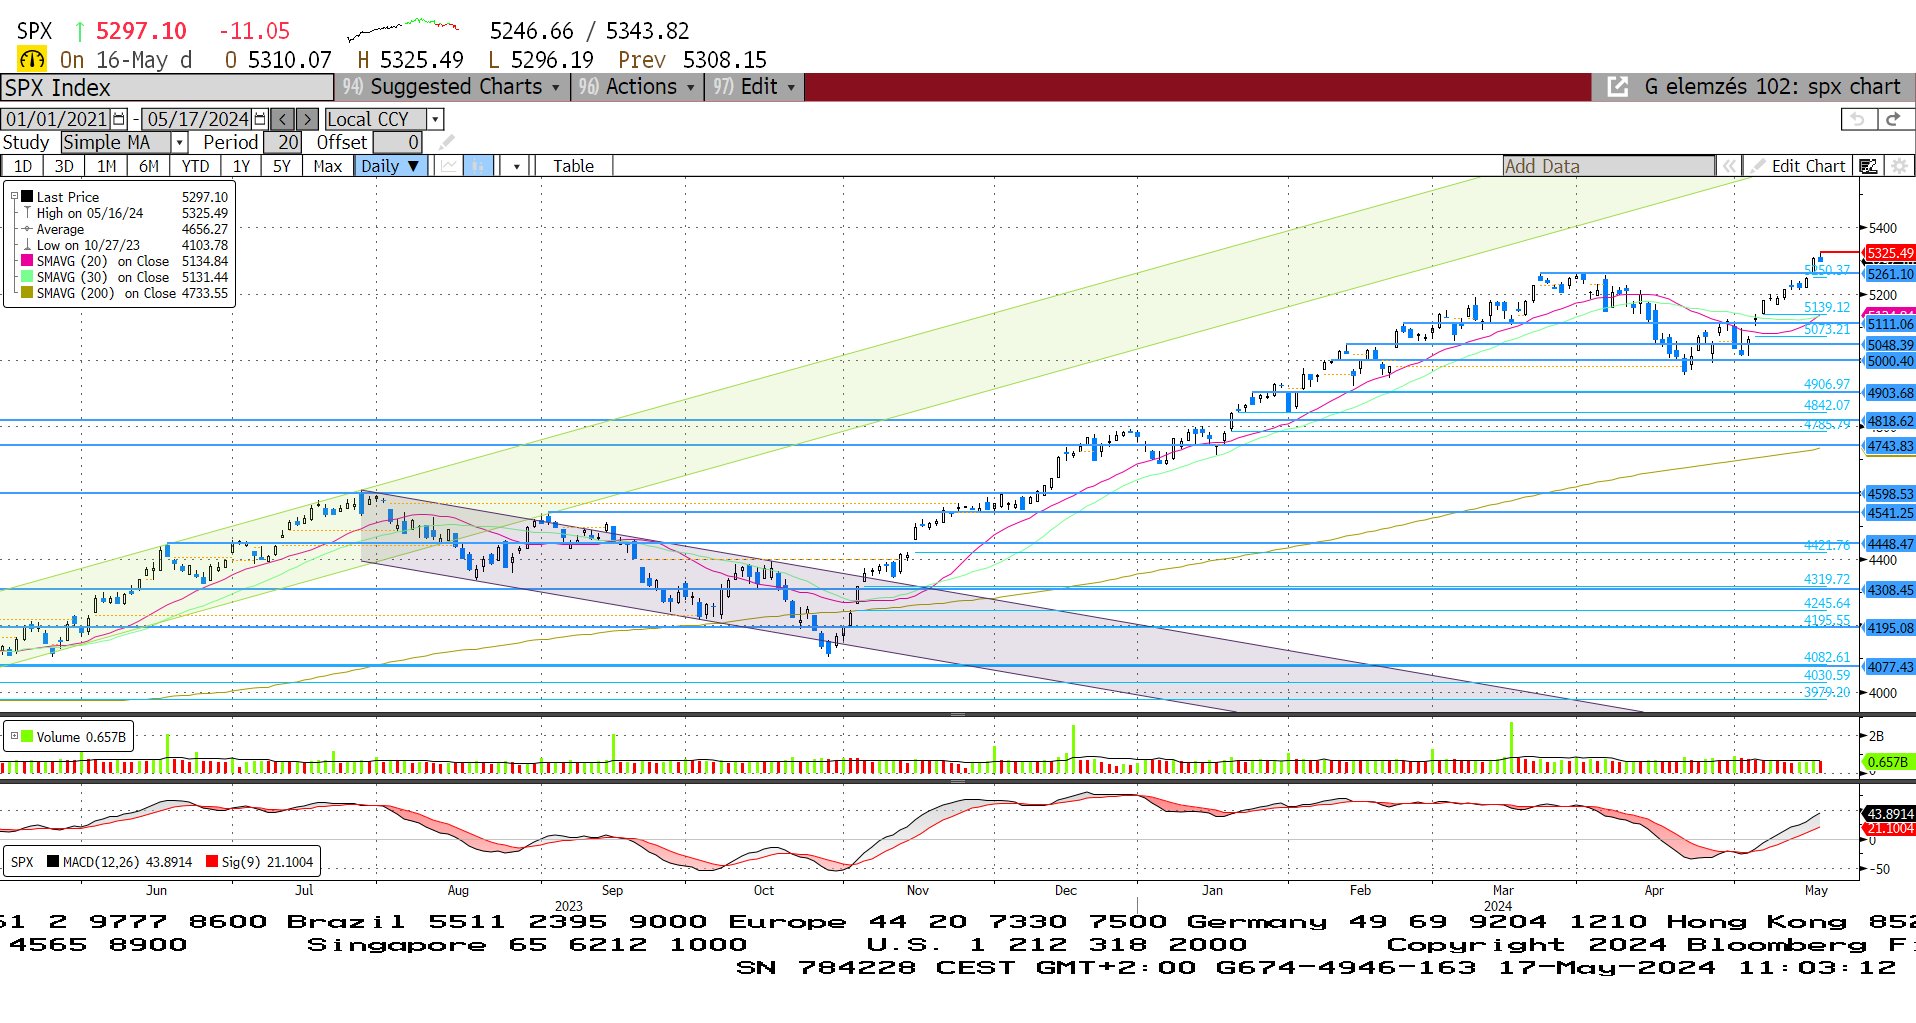Click the Average marker icon in legend

point(27,229)
